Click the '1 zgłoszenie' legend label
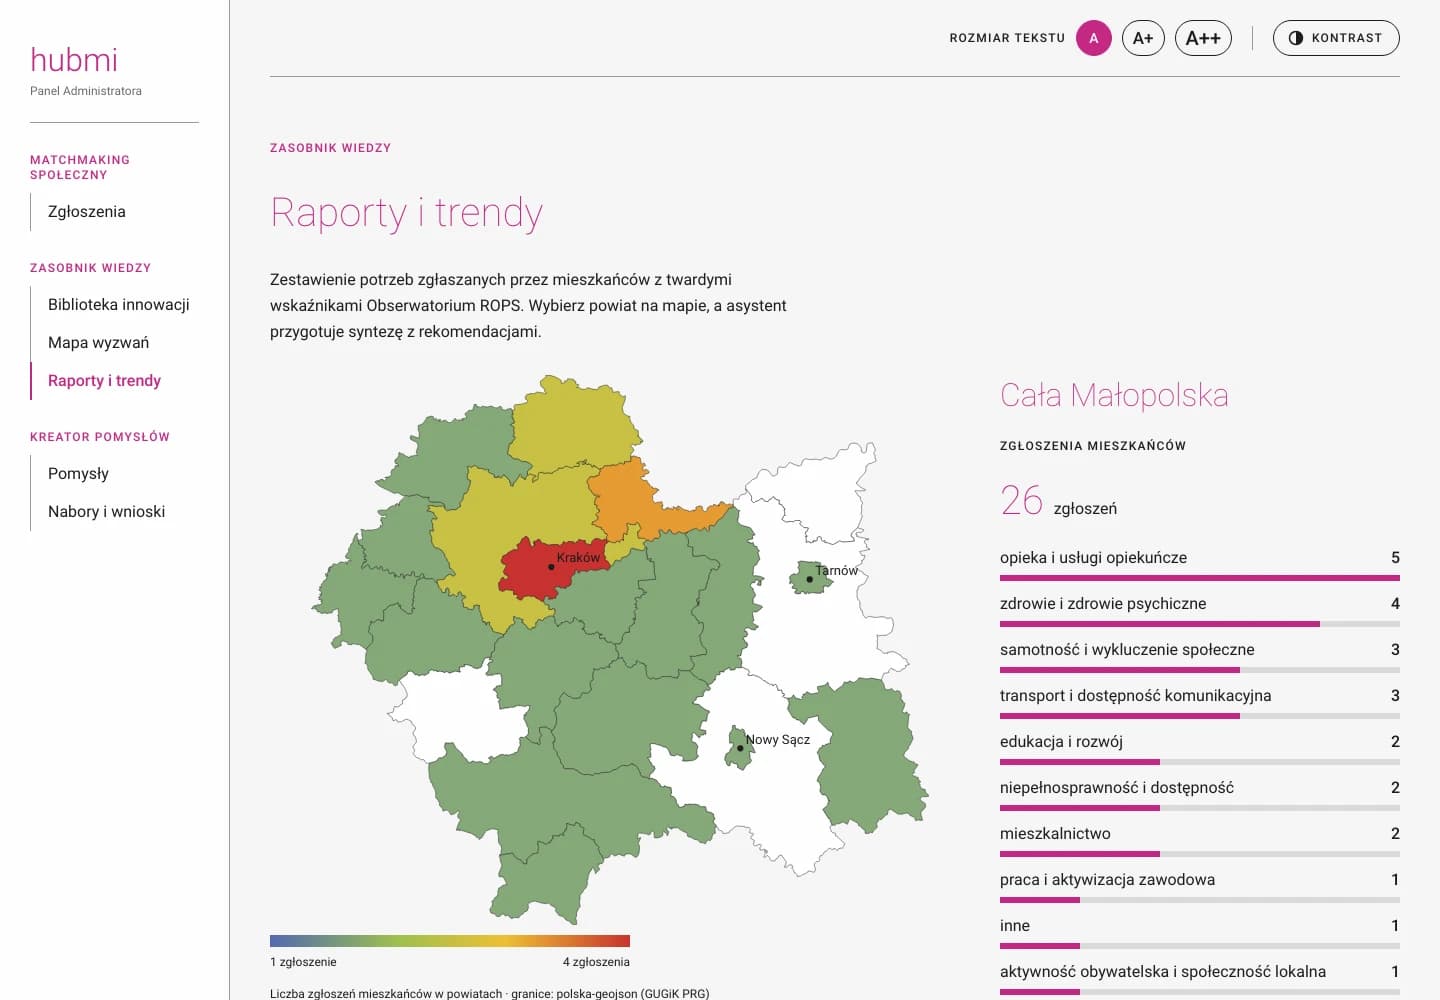The height and width of the screenshot is (1000, 1440). pyautogui.click(x=303, y=962)
